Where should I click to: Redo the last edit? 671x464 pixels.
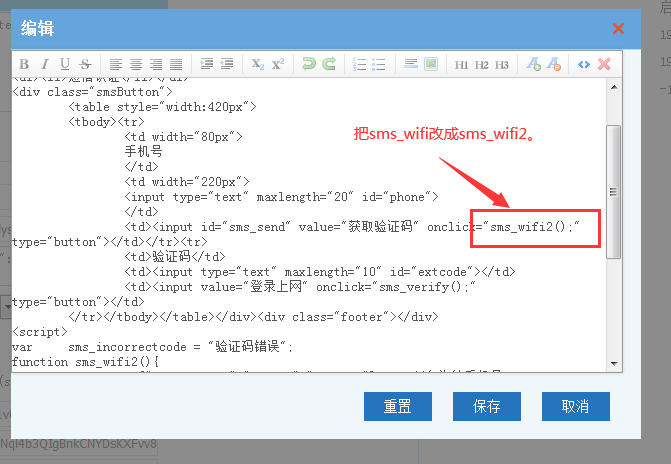point(329,64)
